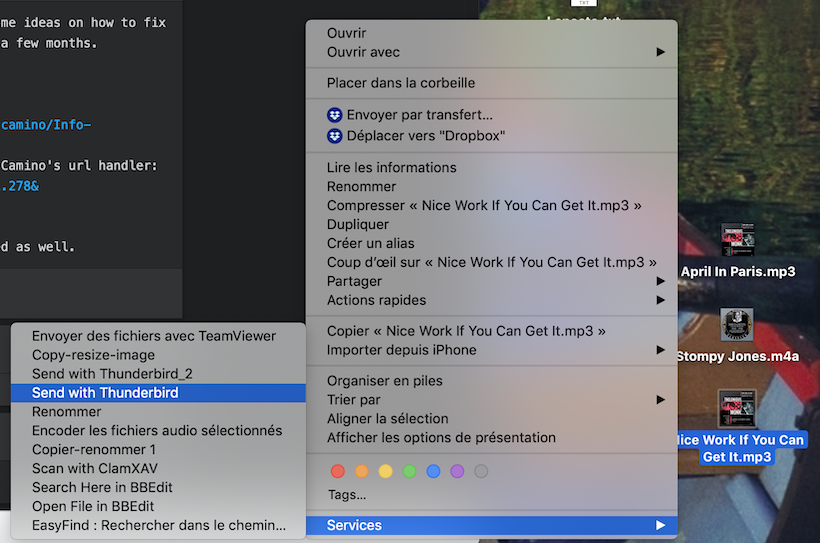Image resolution: width=820 pixels, height=543 pixels.
Task: Select Envoyer des fichiers avec TeamViewer service
Action: 158,336
